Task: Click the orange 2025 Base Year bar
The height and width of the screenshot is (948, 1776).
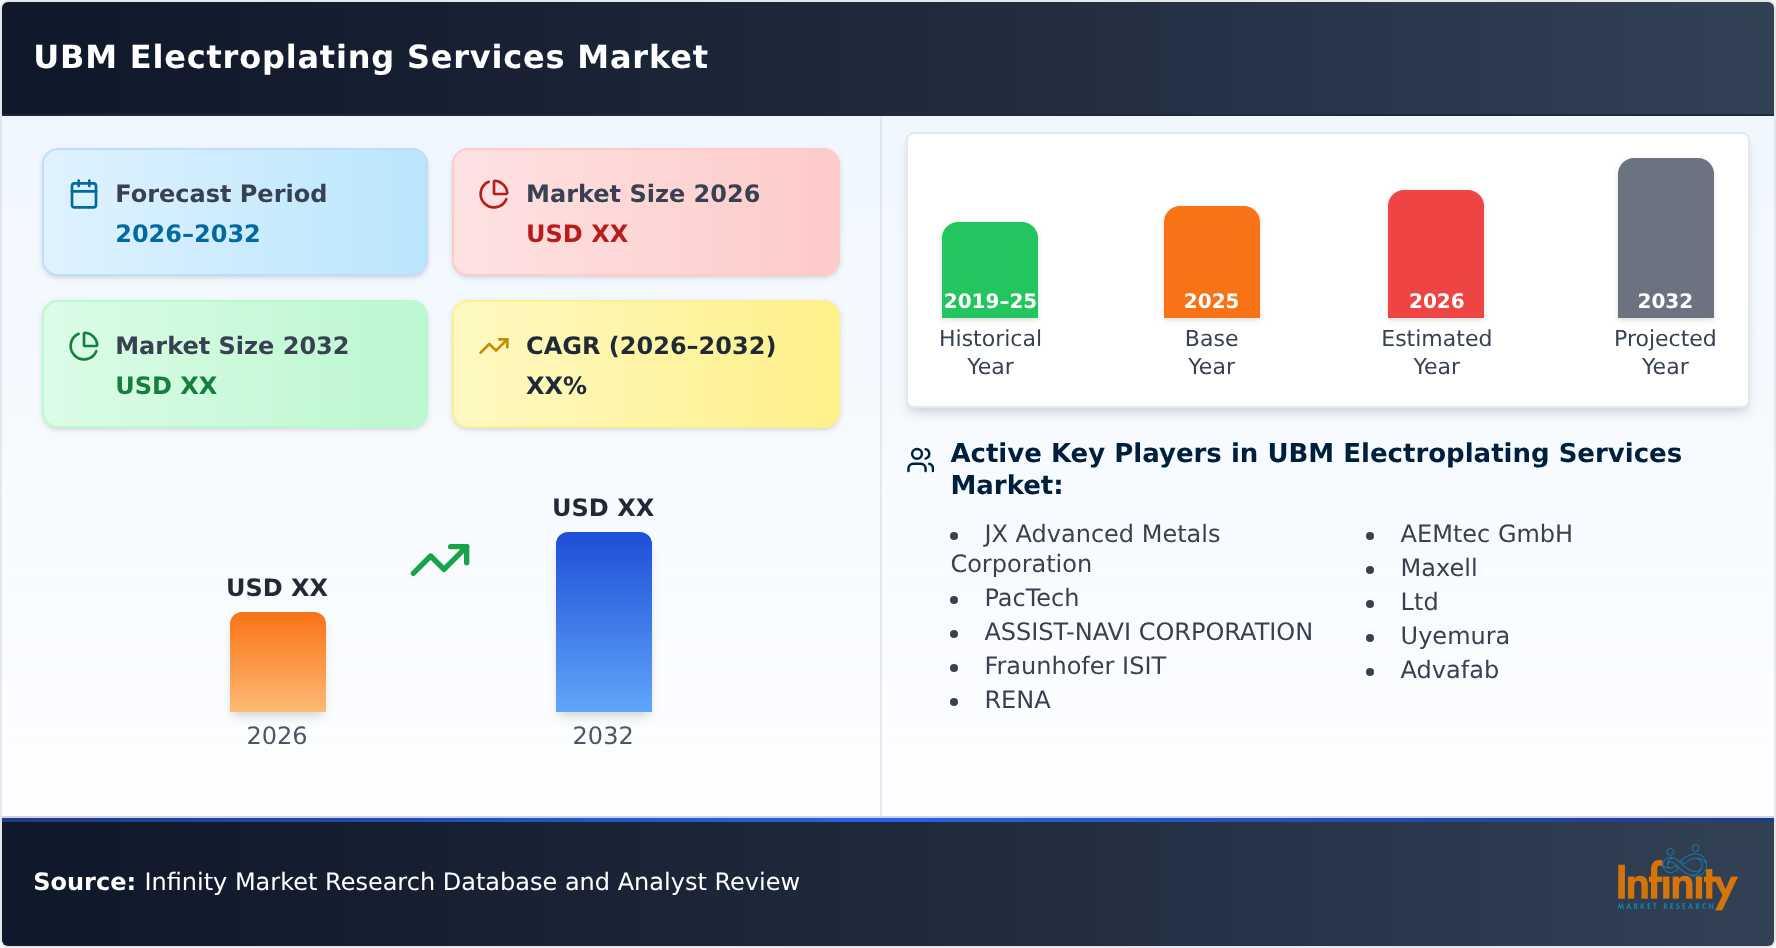Action: (1212, 262)
